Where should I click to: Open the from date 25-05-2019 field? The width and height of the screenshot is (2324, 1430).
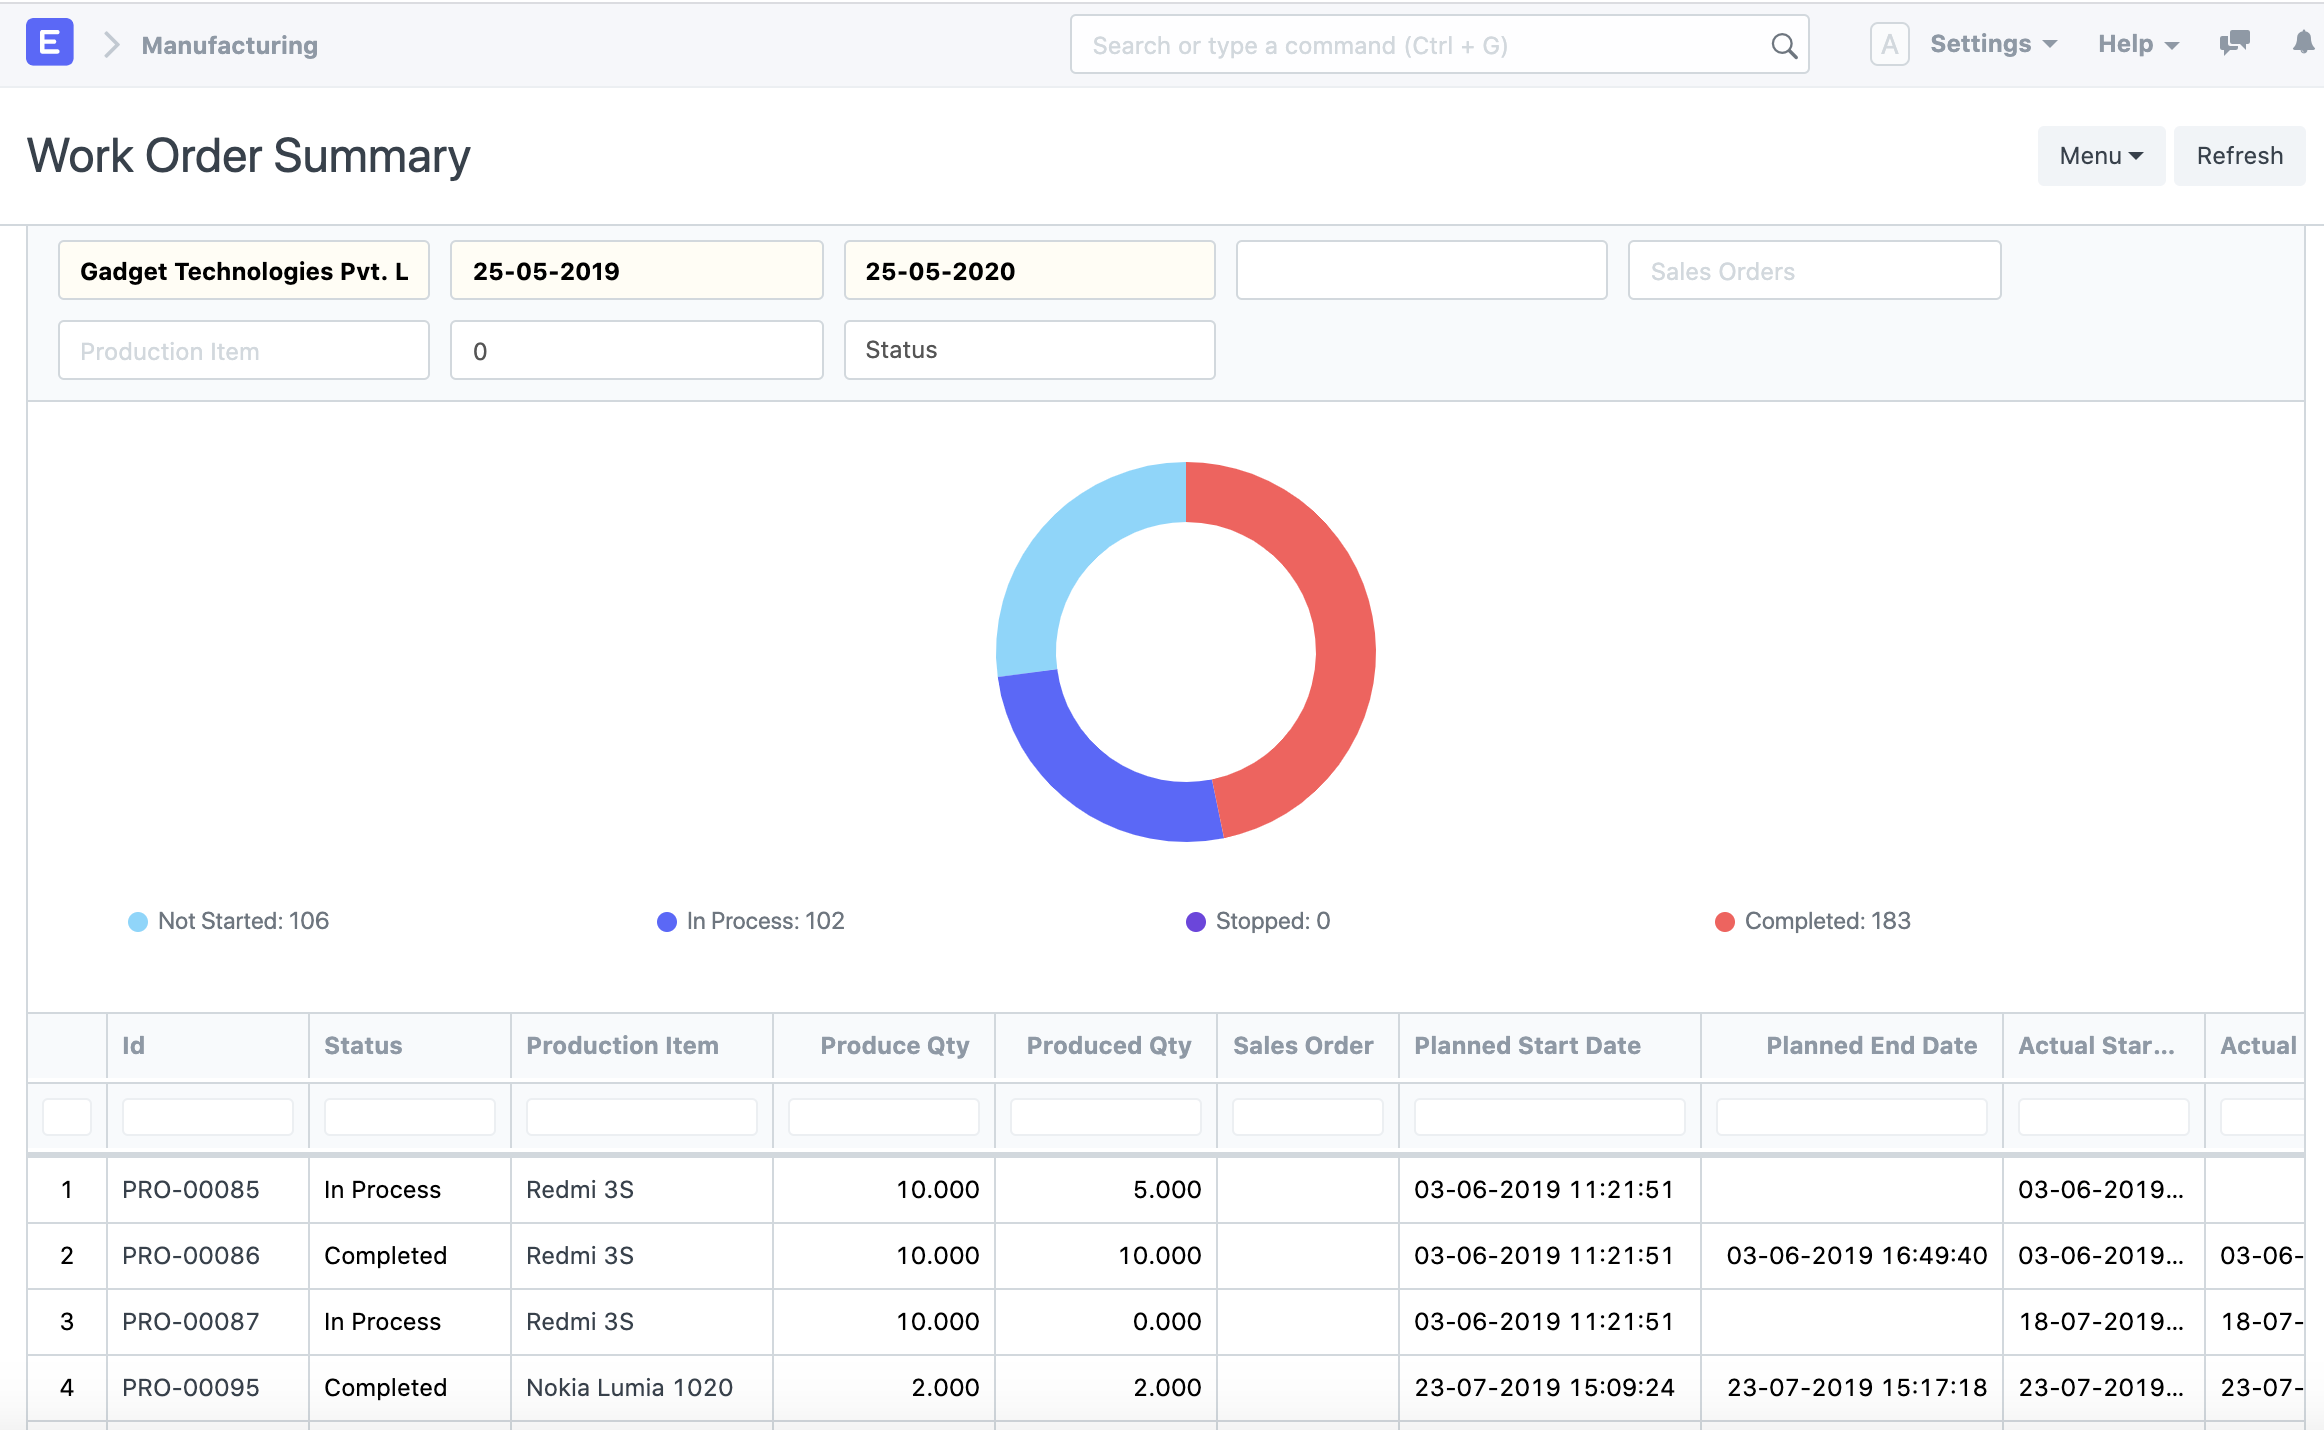point(636,270)
